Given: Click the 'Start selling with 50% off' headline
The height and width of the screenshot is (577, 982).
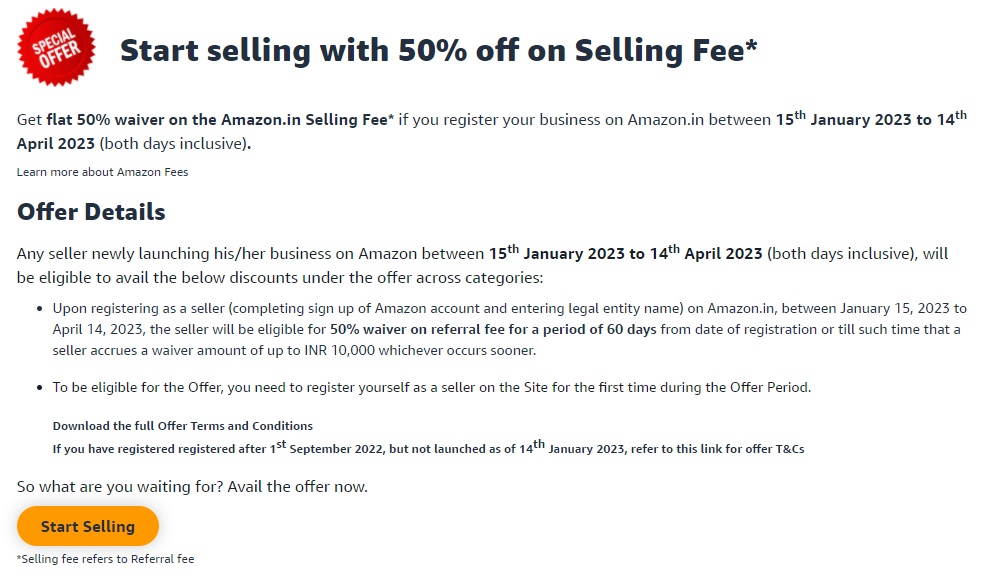Looking at the screenshot, I should (438, 51).
